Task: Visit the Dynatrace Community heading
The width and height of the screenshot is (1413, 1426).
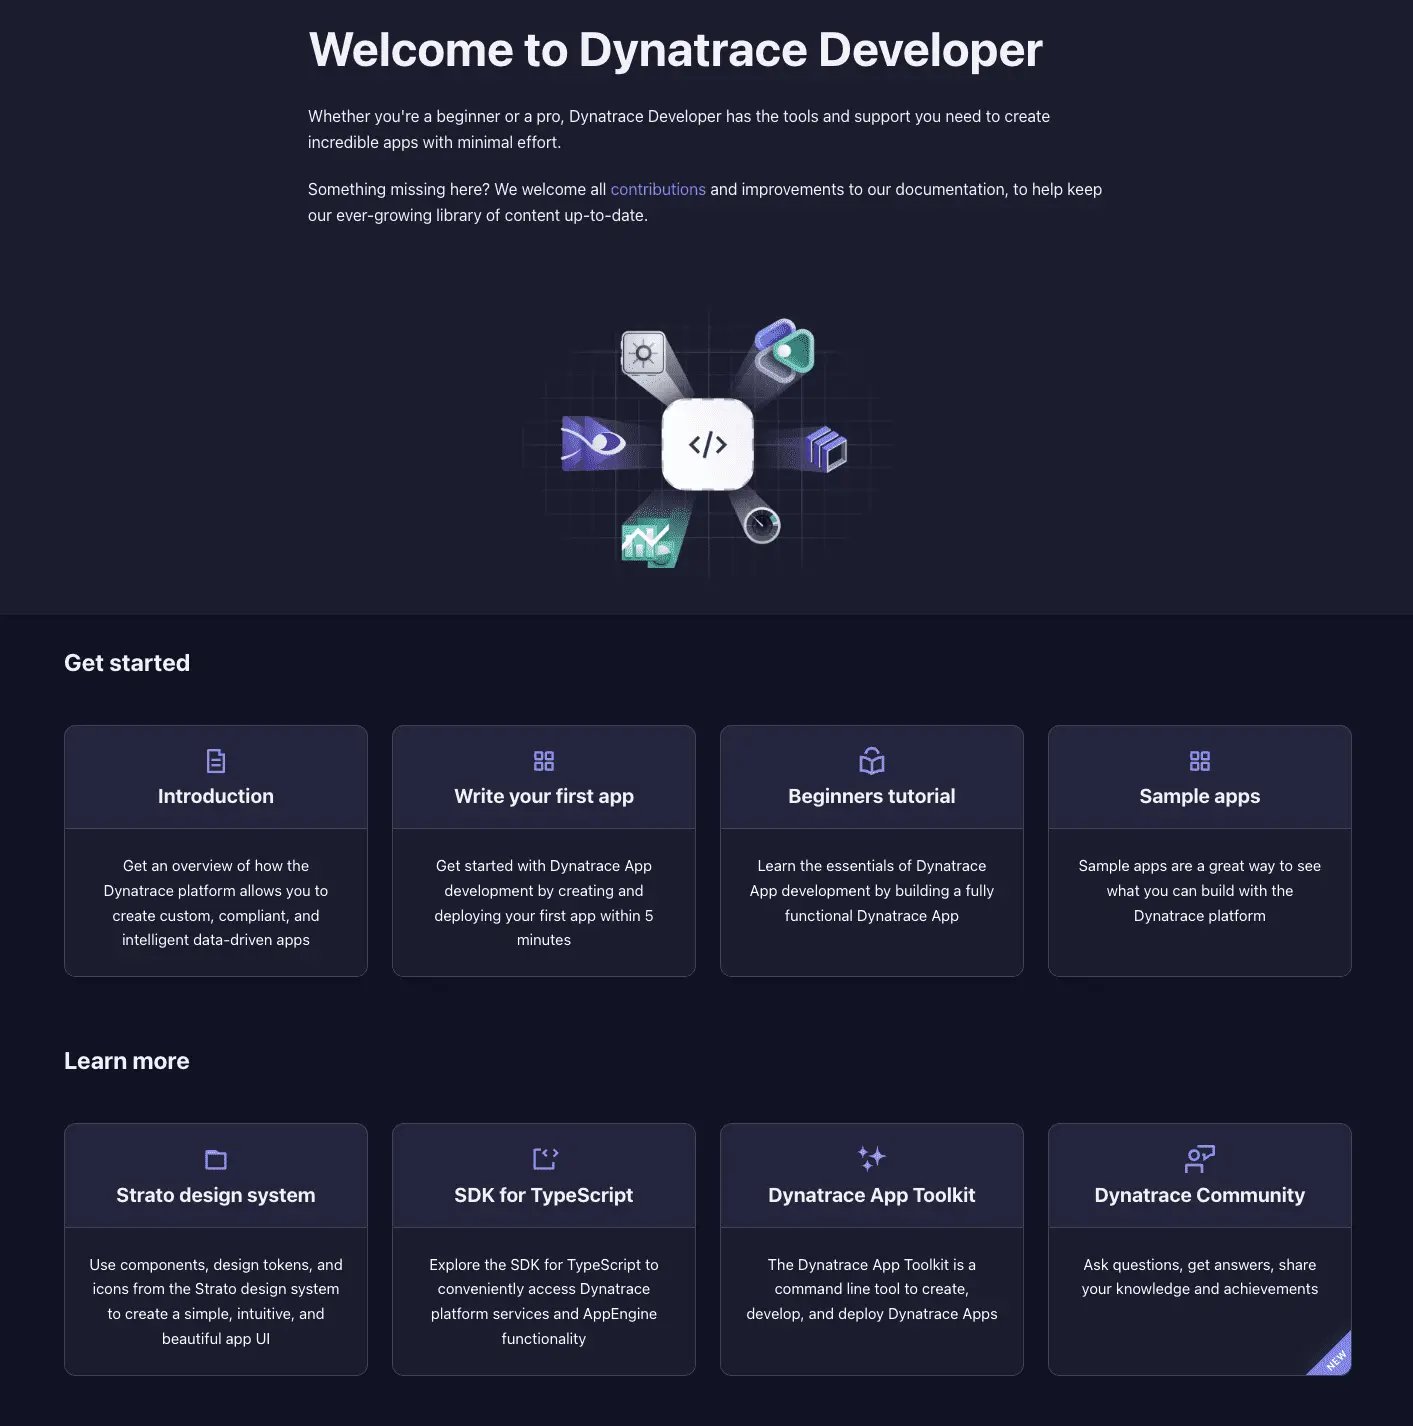Action: [1200, 1195]
